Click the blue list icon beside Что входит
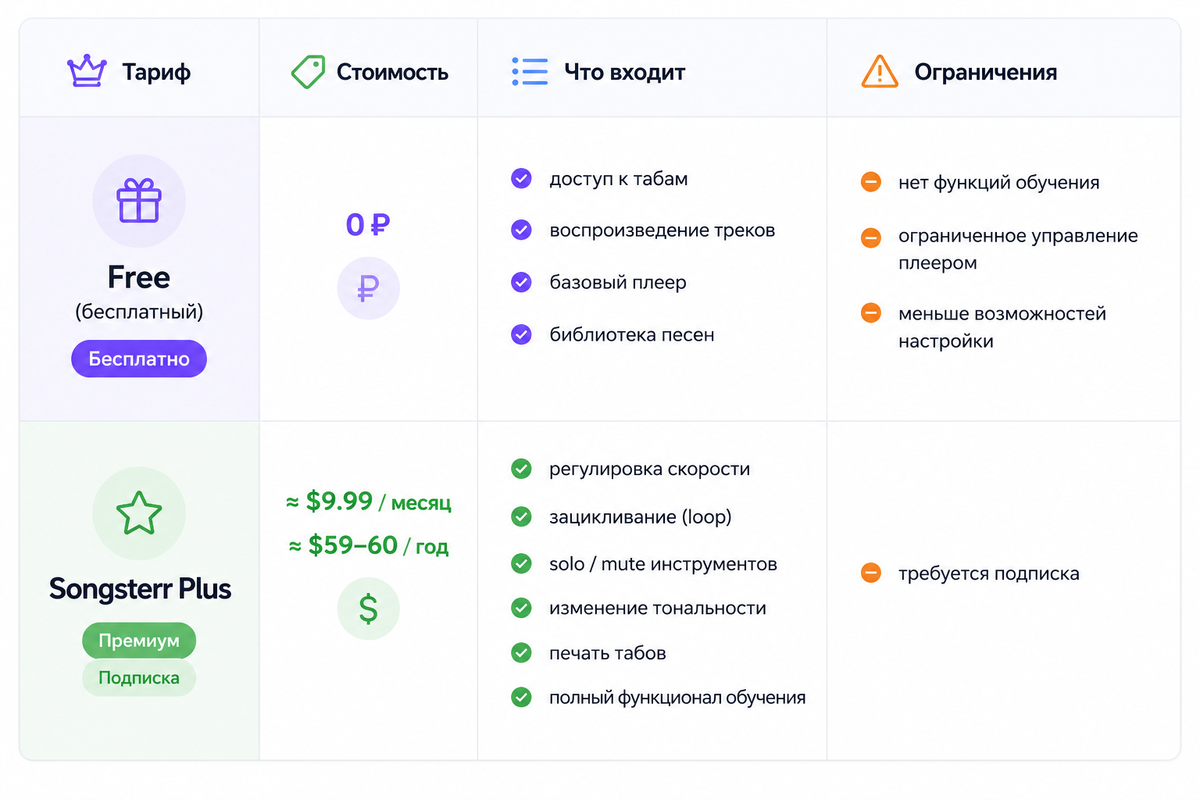The height and width of the screenshot is (800, 1200). [x=530, y=71]
